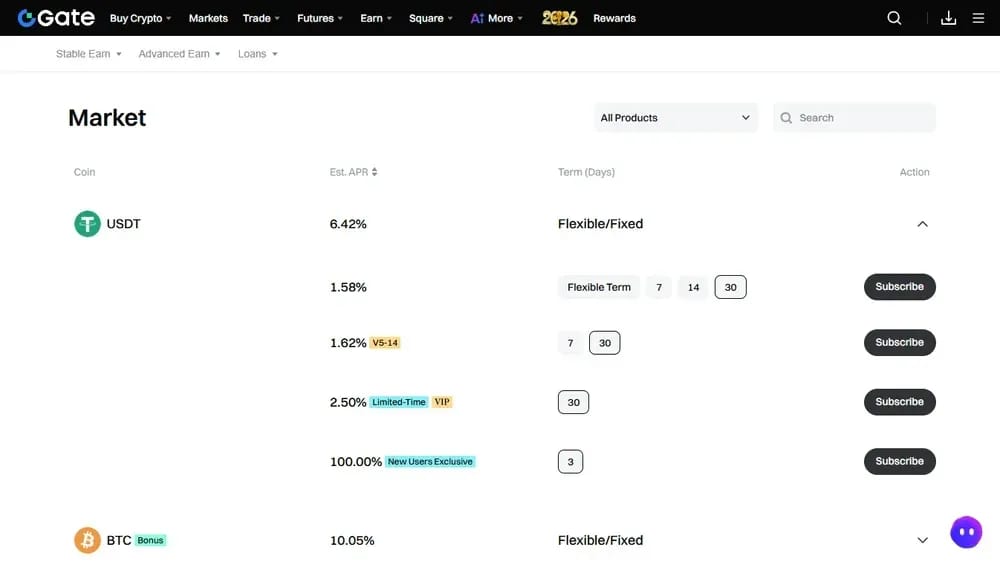The height and width of the screenshot is (571, 1000).
Task: Select 30-day term in 2.50% row
Action: tap(573, 402)
